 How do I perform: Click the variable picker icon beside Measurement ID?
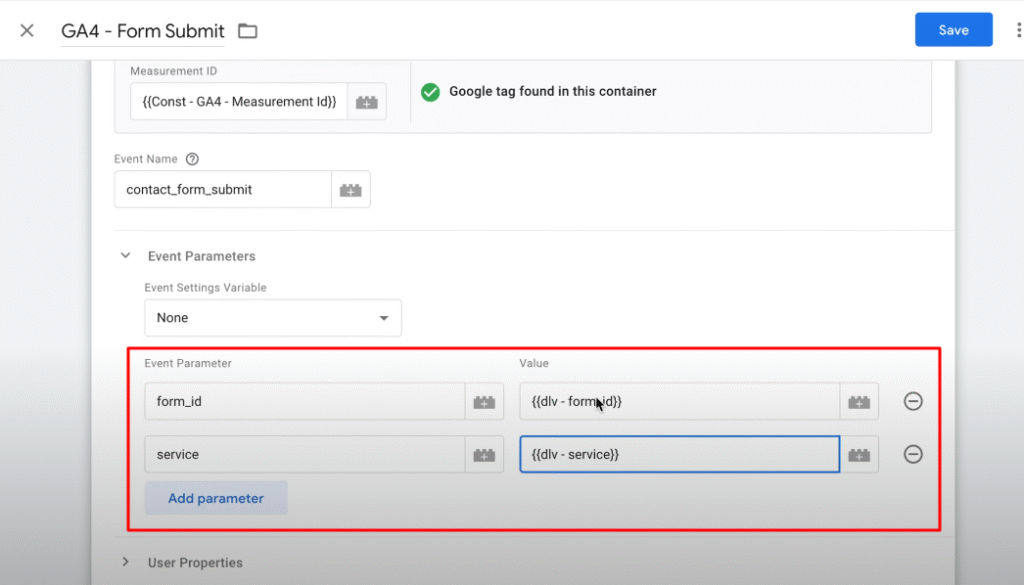[367, 102]
